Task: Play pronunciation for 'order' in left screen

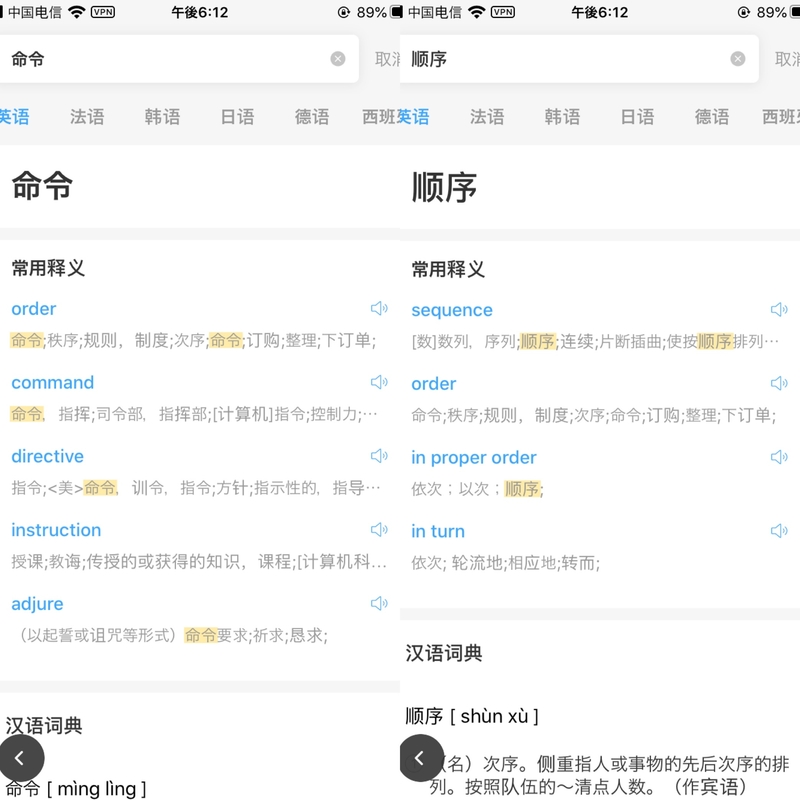Action: coord(379,308)
